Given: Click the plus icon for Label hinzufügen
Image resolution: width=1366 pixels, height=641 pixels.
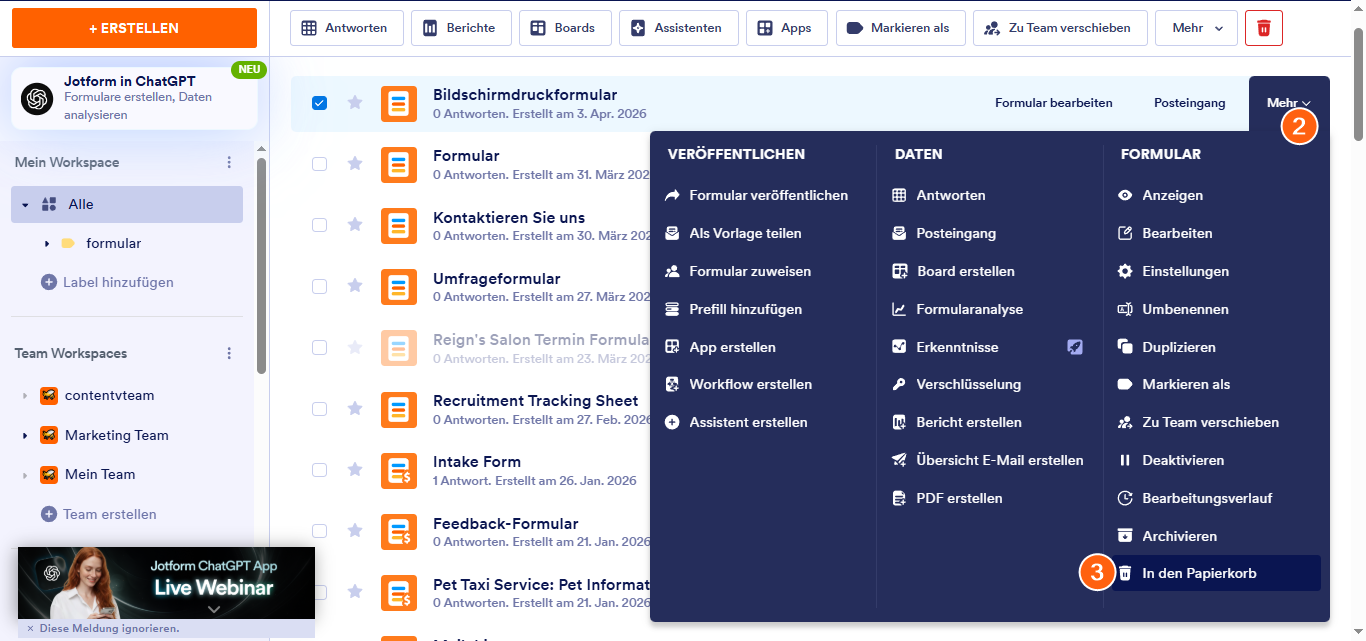Looking at the screenshot, I should click(48, 282).
